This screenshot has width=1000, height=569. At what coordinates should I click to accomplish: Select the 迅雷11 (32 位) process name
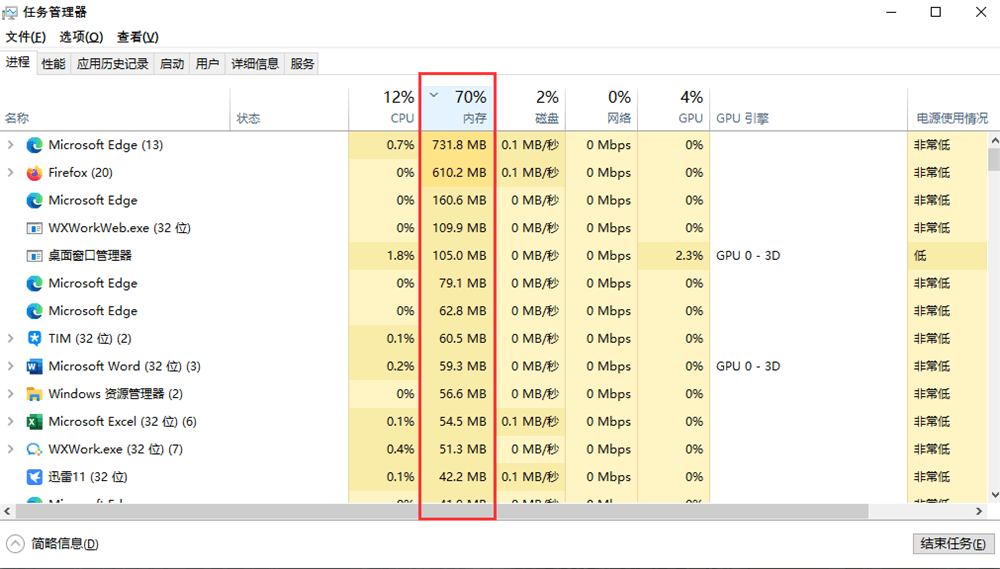[x=88, y=477]
